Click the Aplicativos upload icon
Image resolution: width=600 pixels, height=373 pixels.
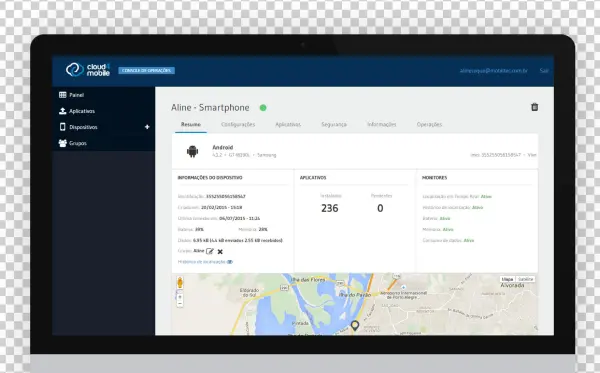click(x=63, y=111)
